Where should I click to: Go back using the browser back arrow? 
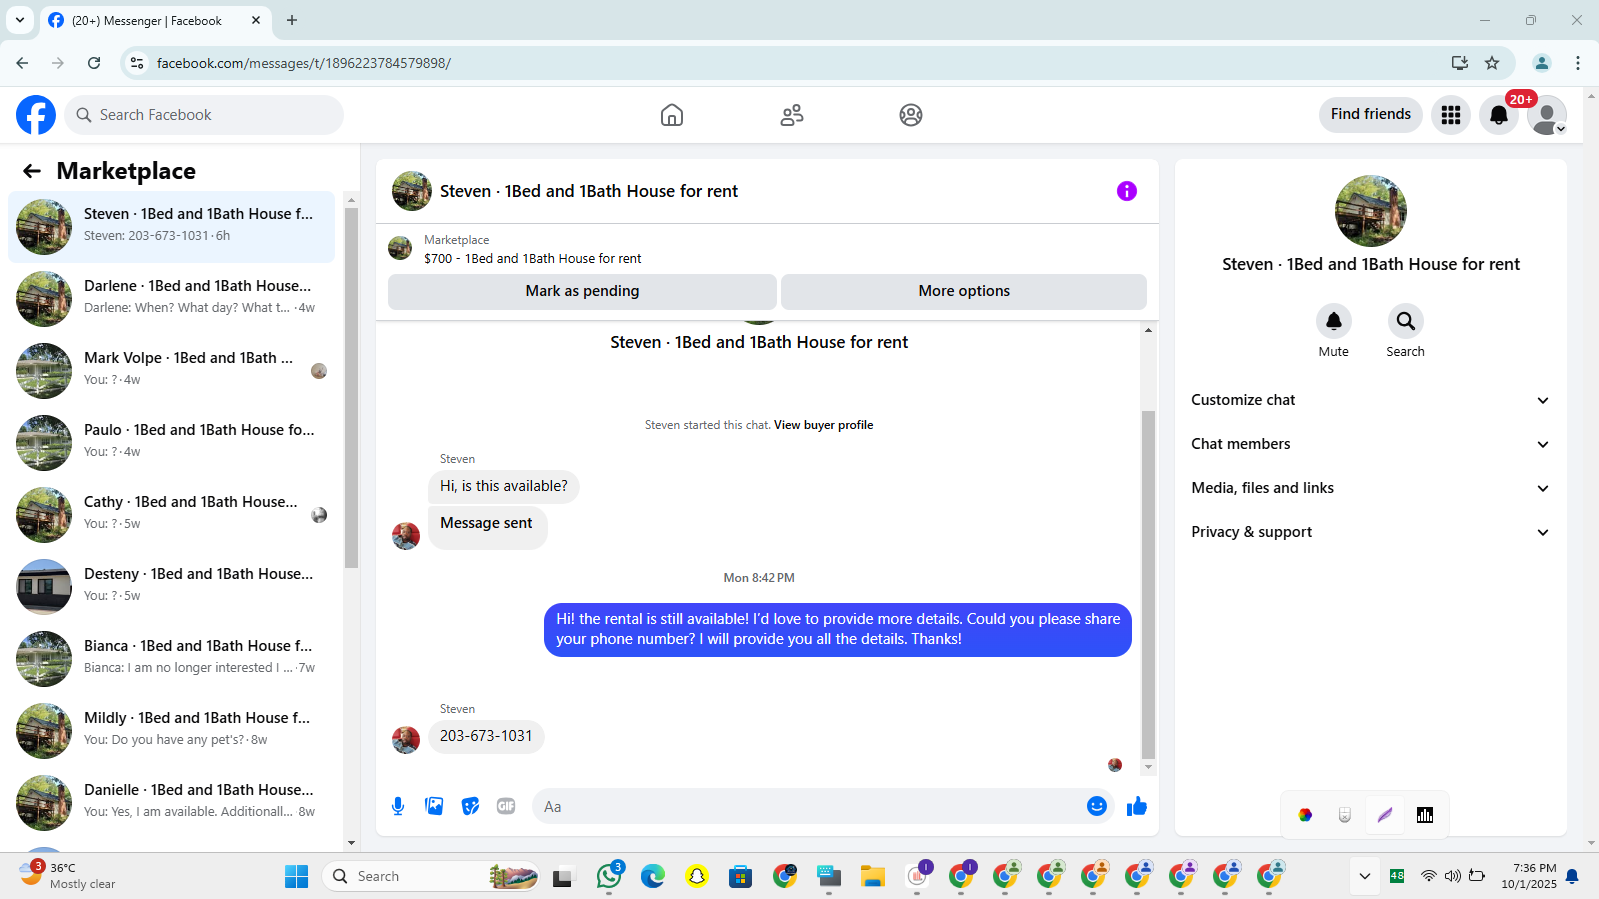coord(22,63)
